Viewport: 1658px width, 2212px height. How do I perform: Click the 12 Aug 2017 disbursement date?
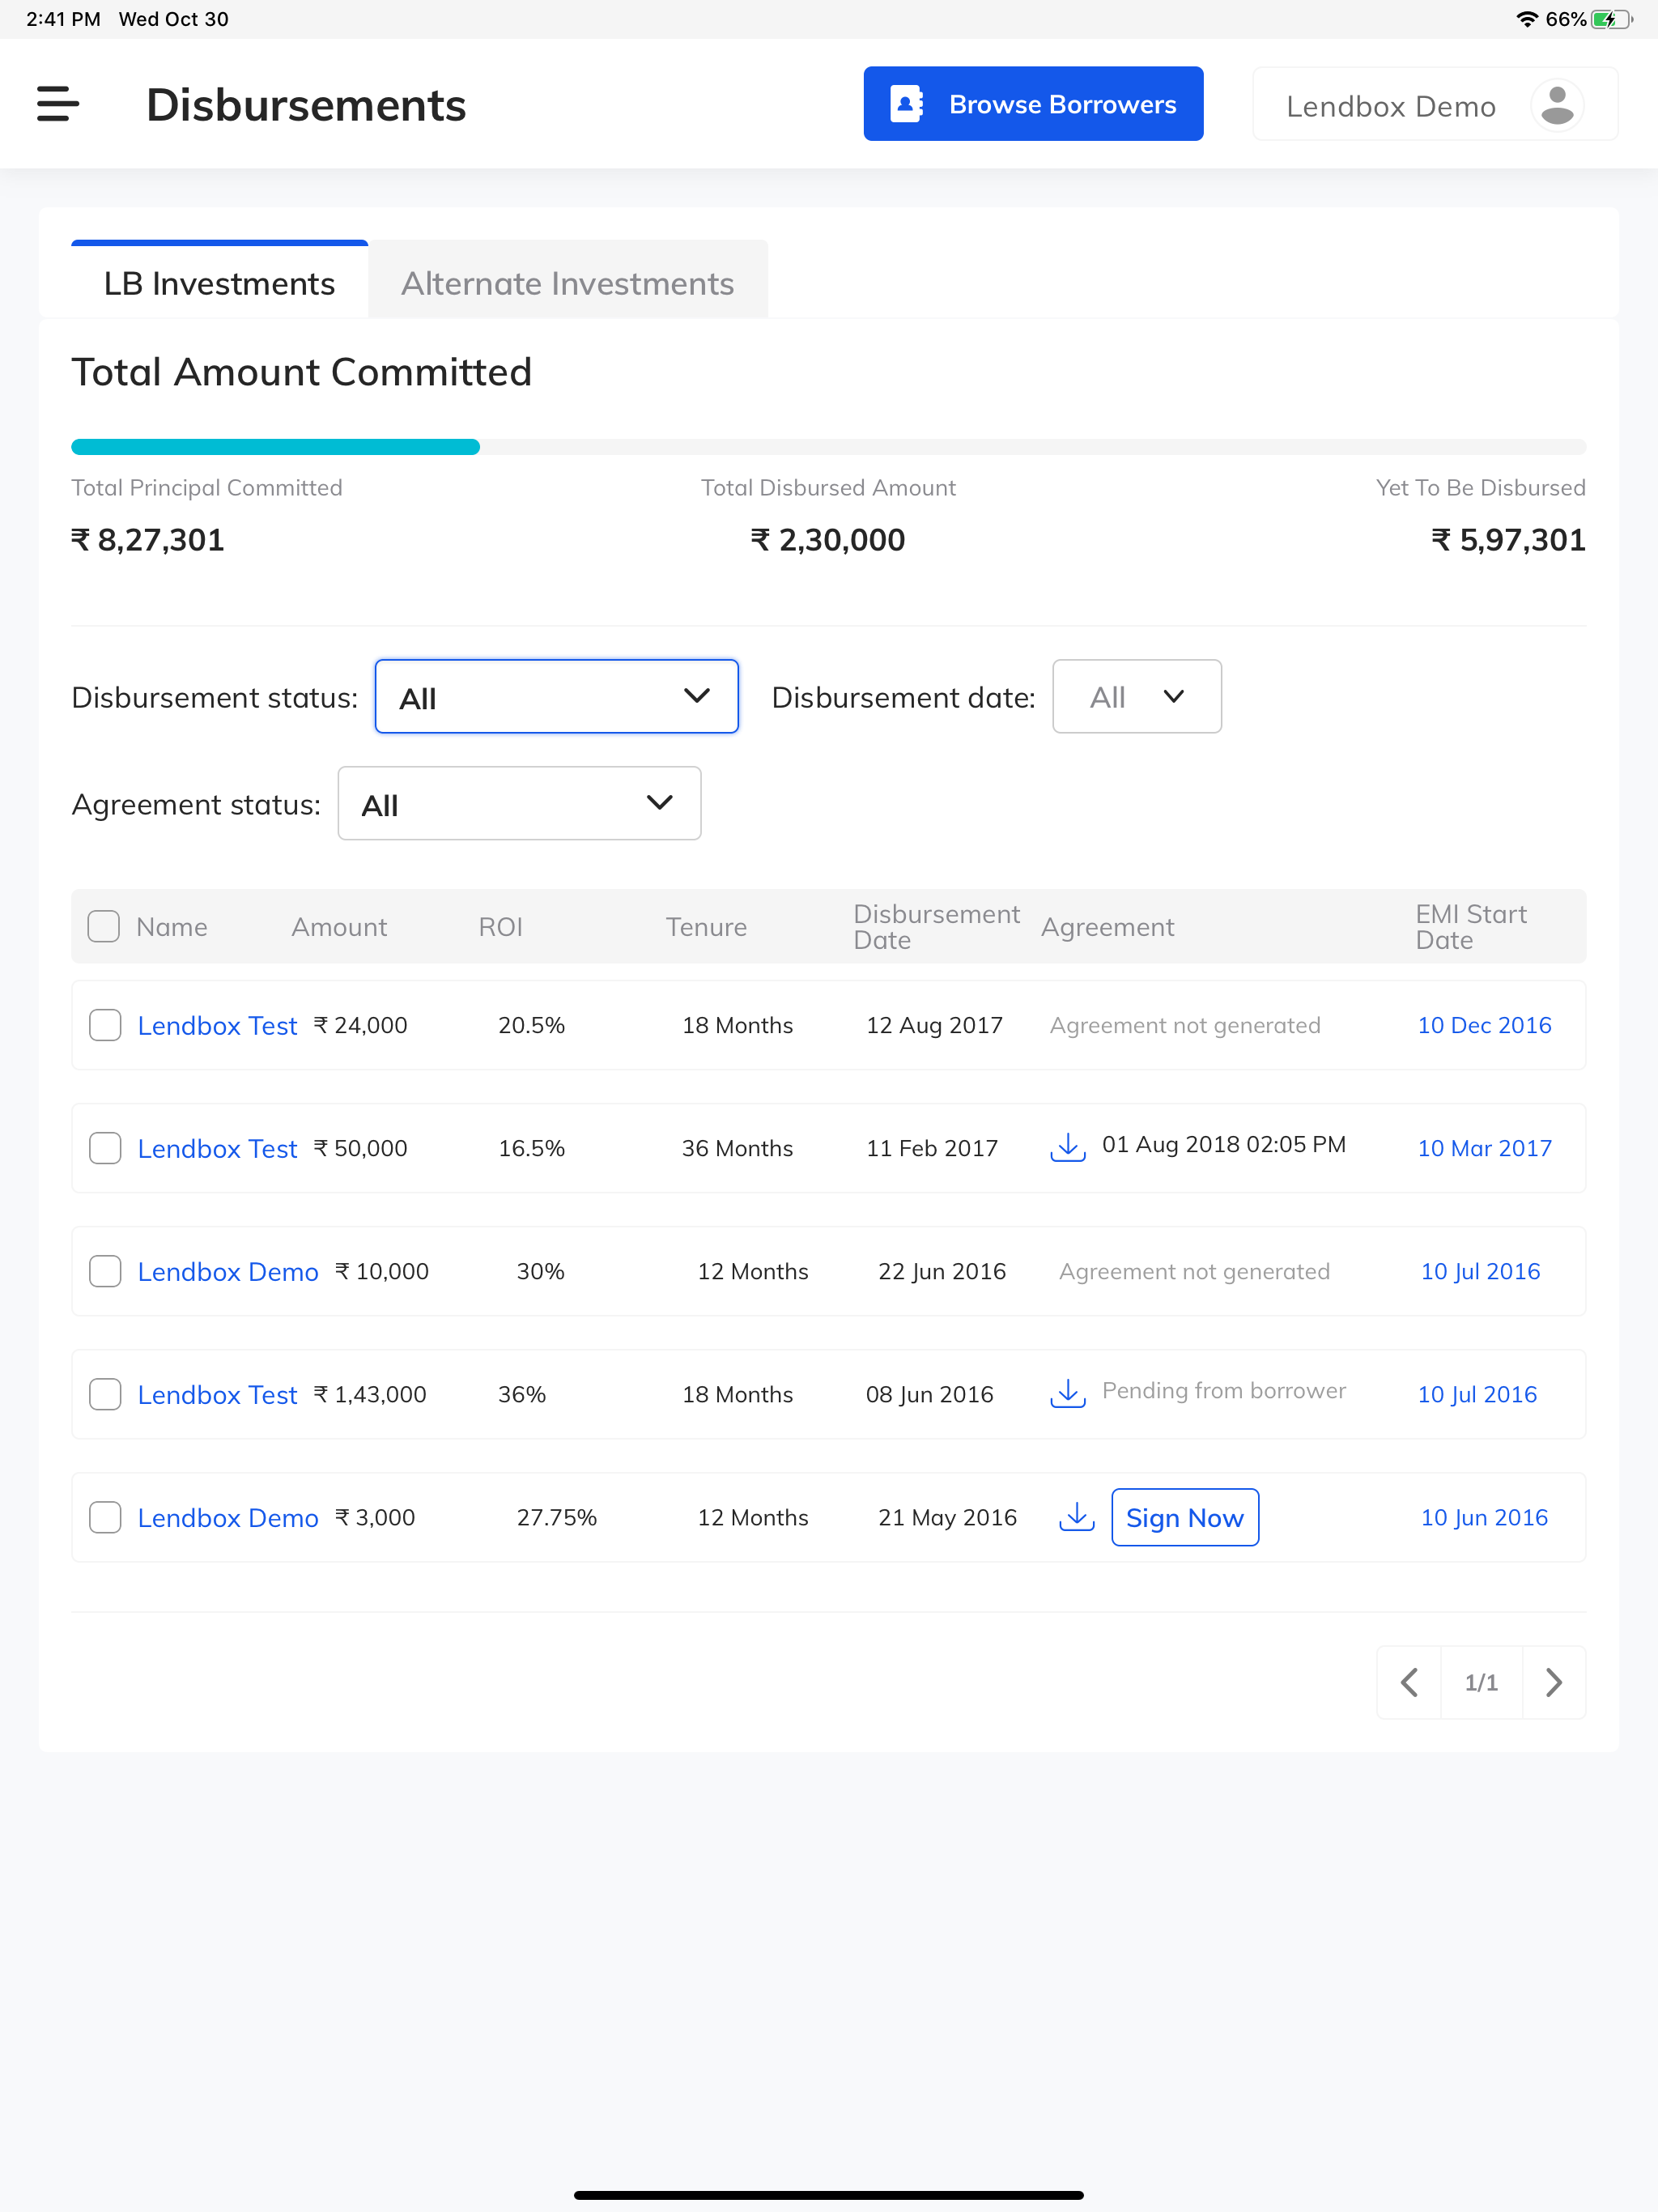[x=934, y=1025]
